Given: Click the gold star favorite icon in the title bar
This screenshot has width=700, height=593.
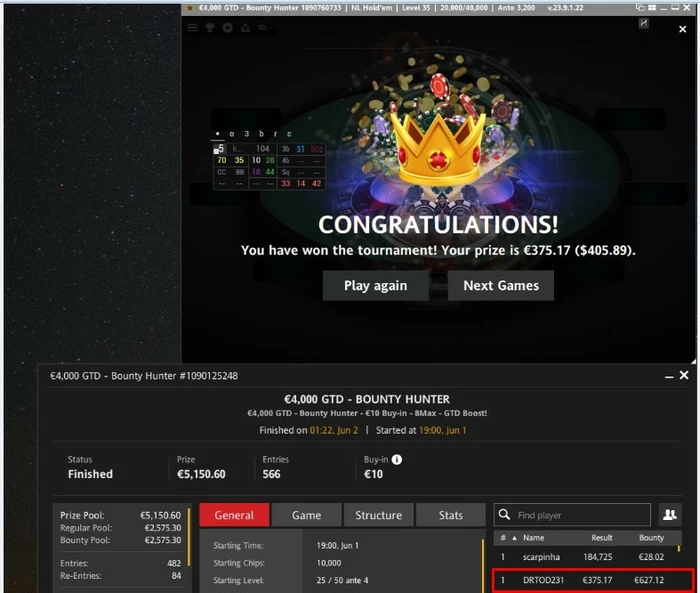Looking at the screenshot, I should (190, 8).
